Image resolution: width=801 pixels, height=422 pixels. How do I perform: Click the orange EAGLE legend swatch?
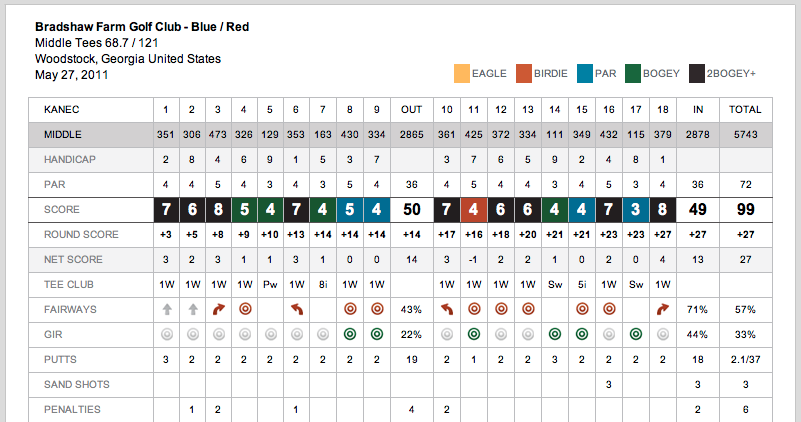point(462,74)
